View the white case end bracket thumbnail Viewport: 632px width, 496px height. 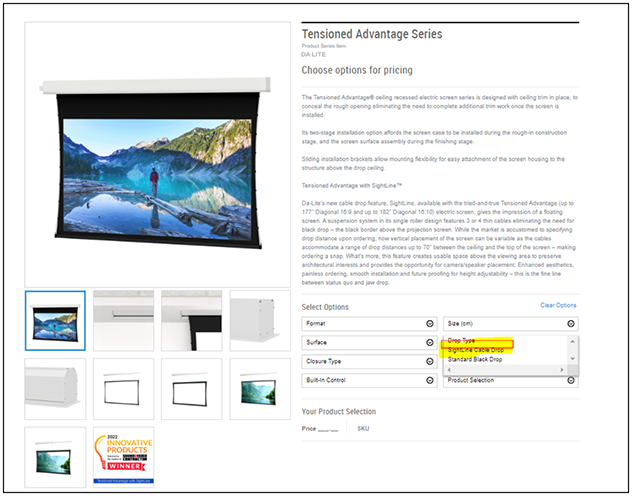260,321
